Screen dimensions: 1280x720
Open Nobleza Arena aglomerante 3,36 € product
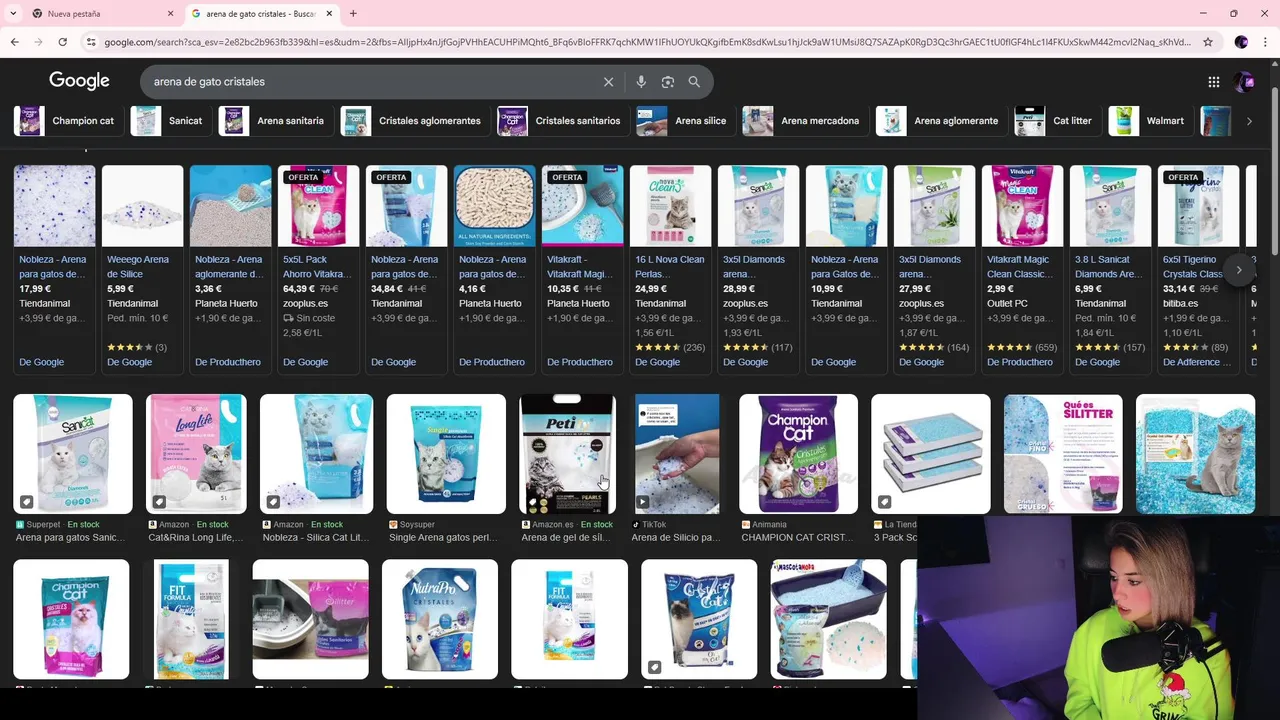[x=230, y=270]
